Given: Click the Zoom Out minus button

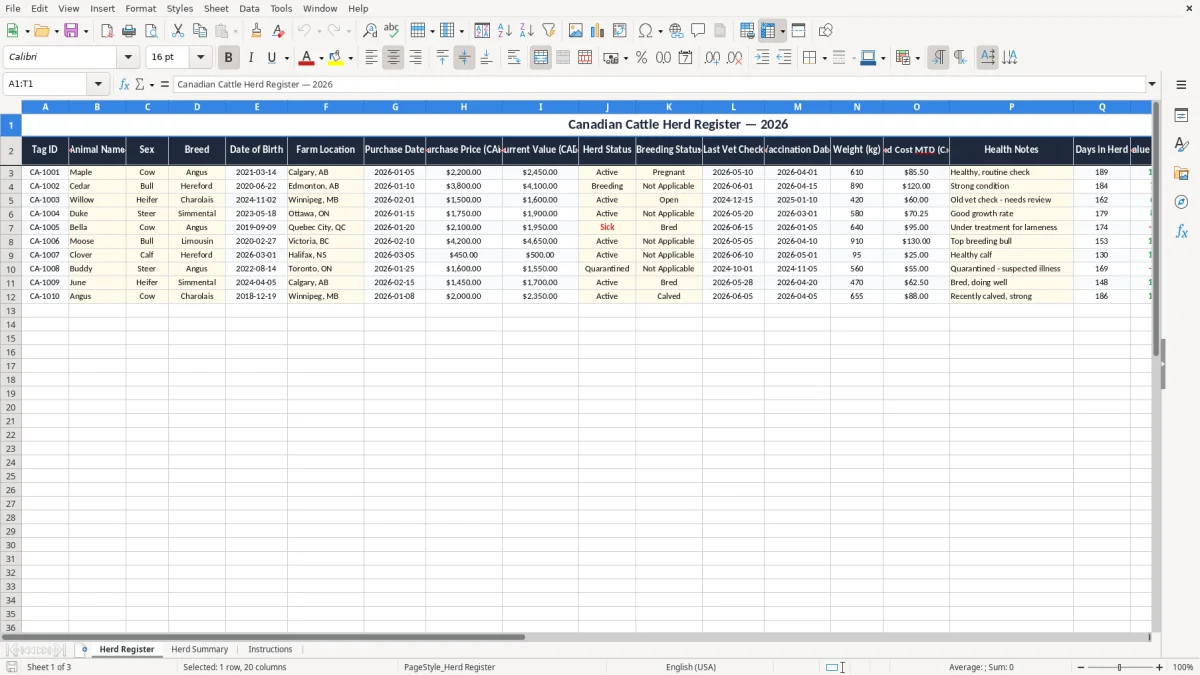Looking at the screenshot, I should (1079, 667).
